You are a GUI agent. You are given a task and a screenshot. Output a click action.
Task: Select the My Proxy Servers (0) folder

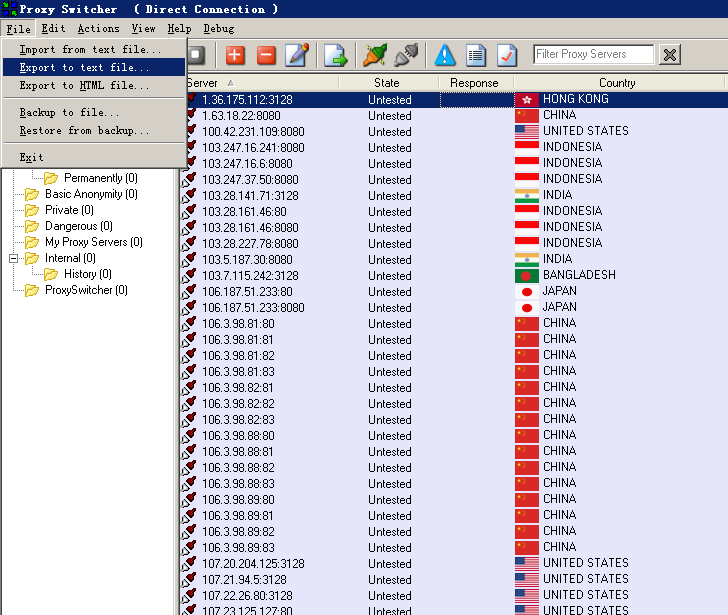click(93, 242)
